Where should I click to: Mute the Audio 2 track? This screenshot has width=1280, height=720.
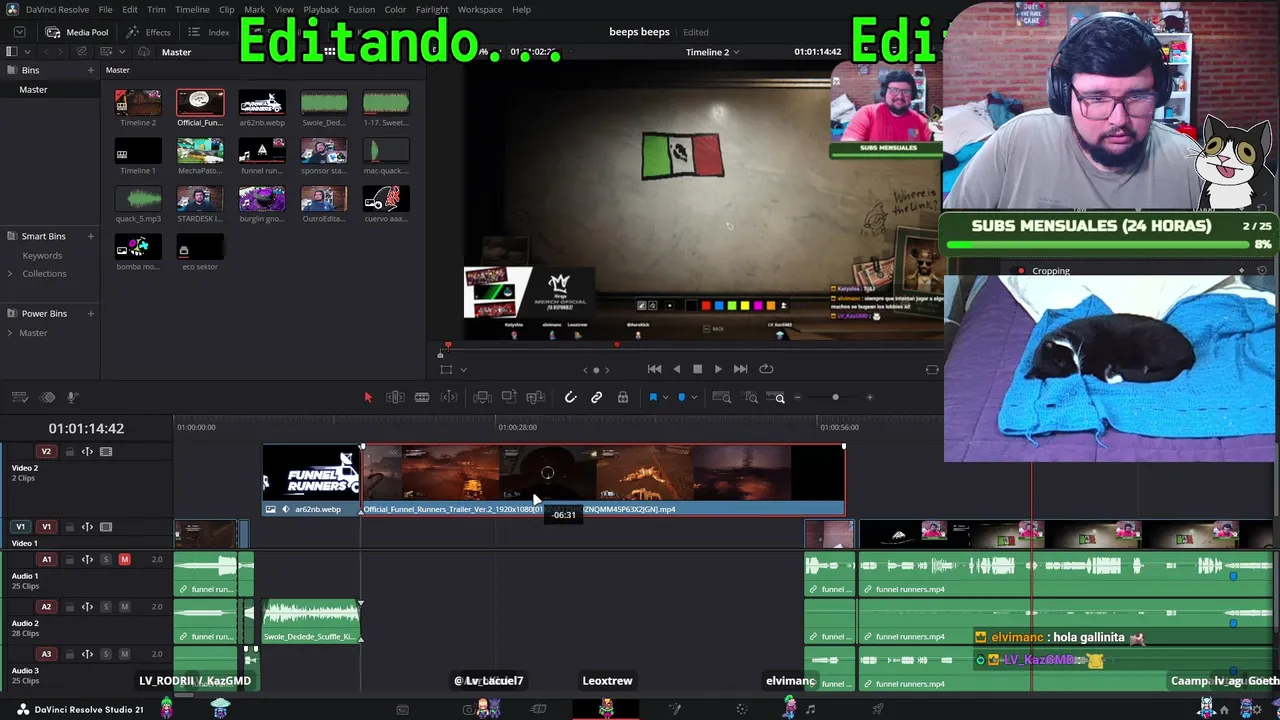(x=125, y=607)
